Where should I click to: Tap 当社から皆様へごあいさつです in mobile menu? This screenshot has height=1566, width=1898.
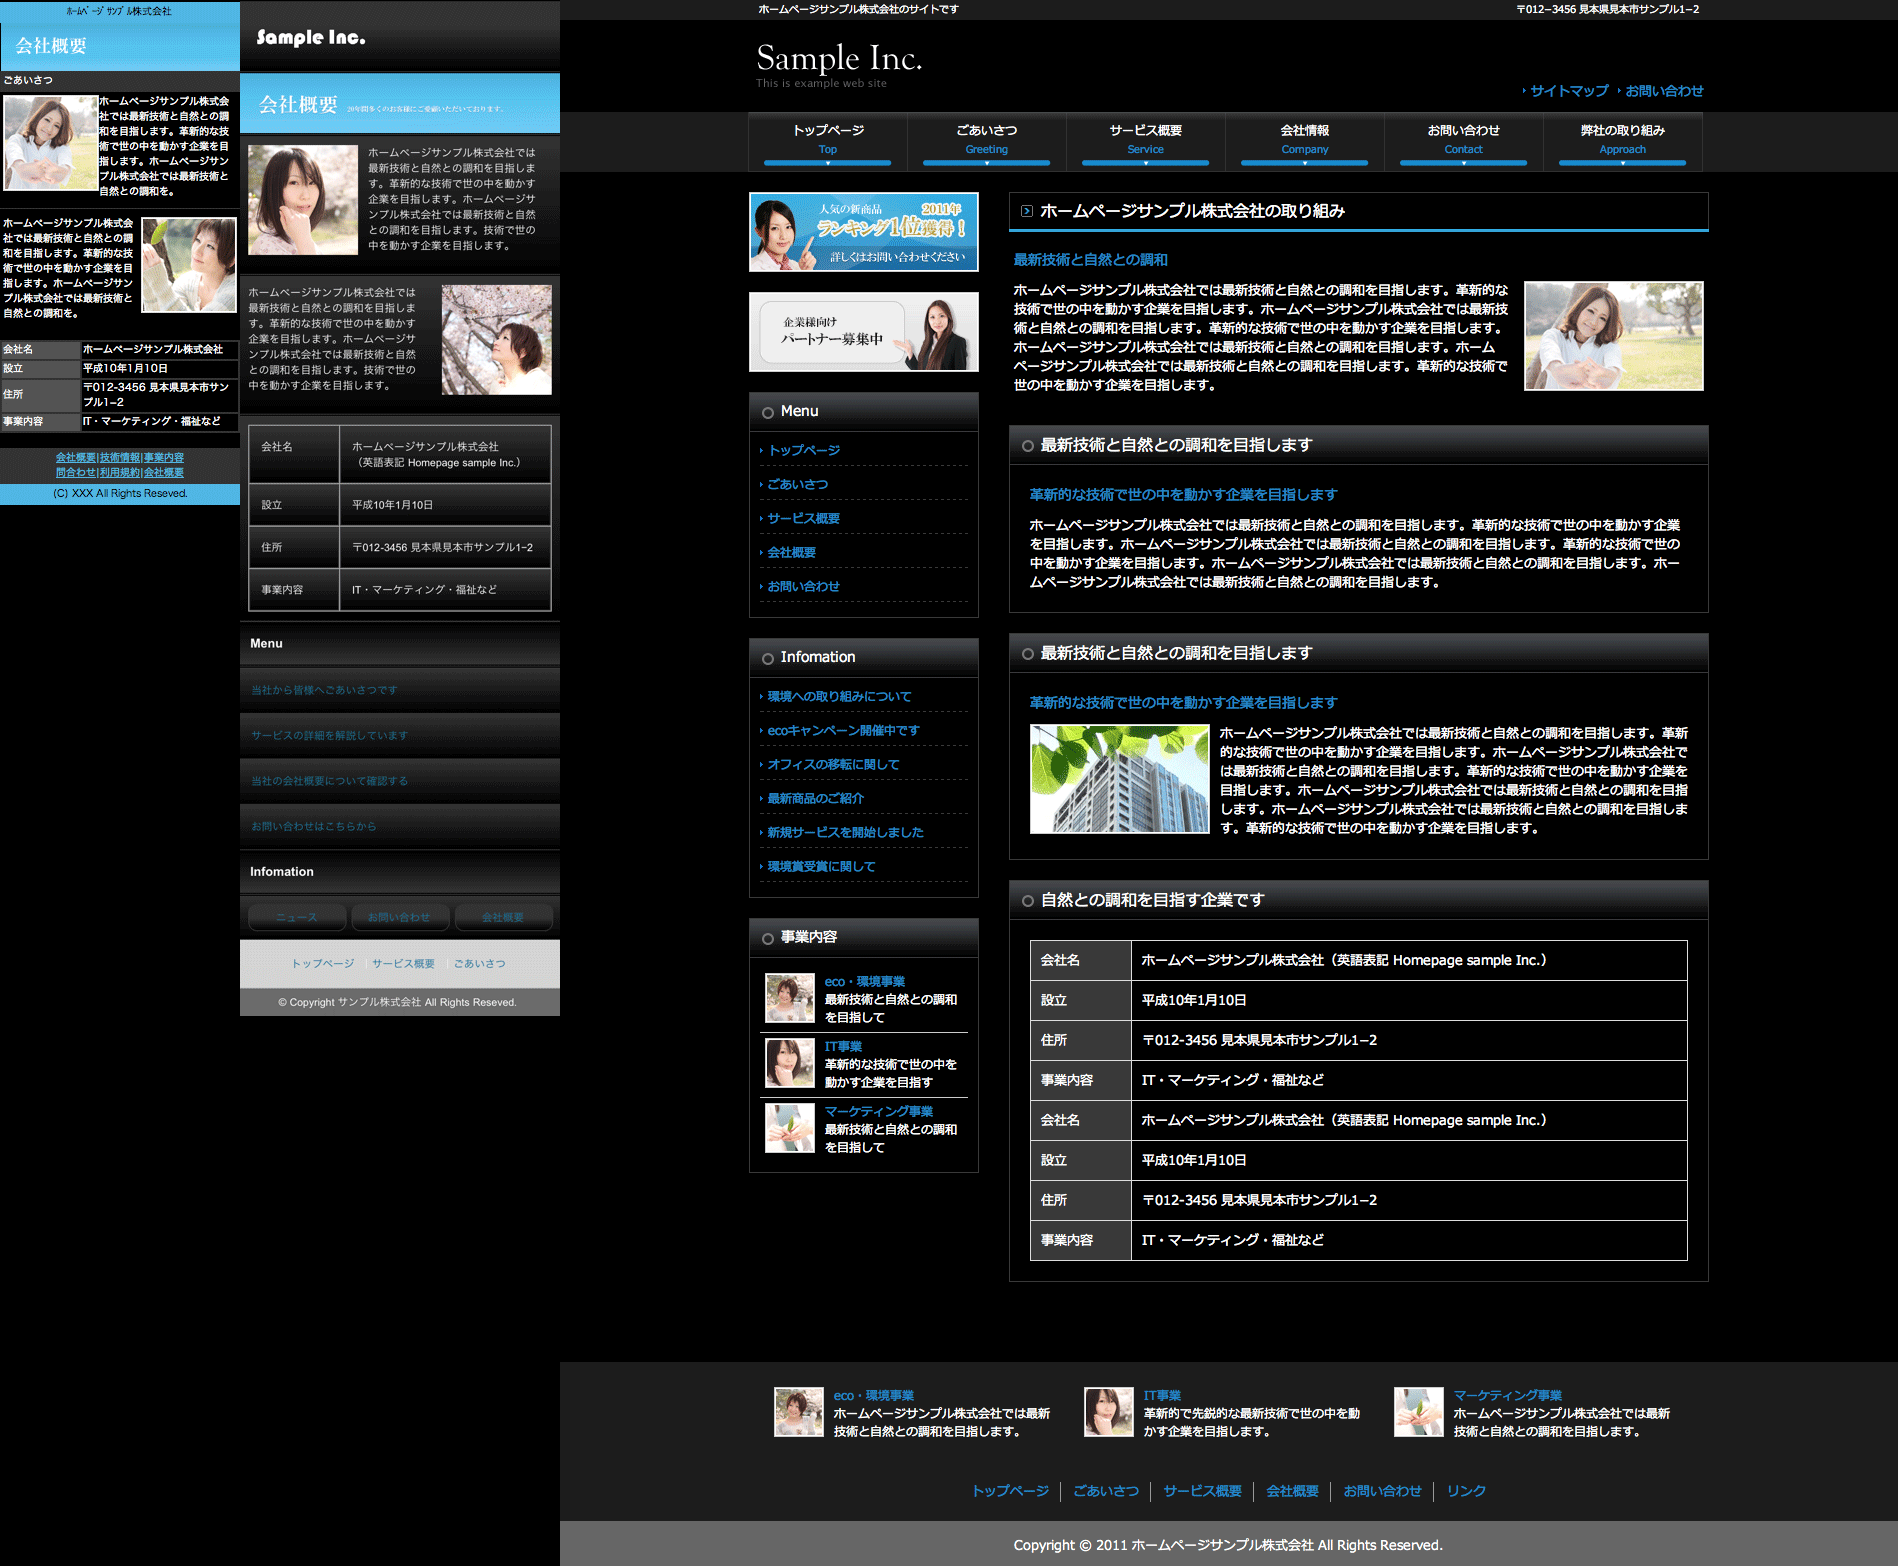coord(324,690)
